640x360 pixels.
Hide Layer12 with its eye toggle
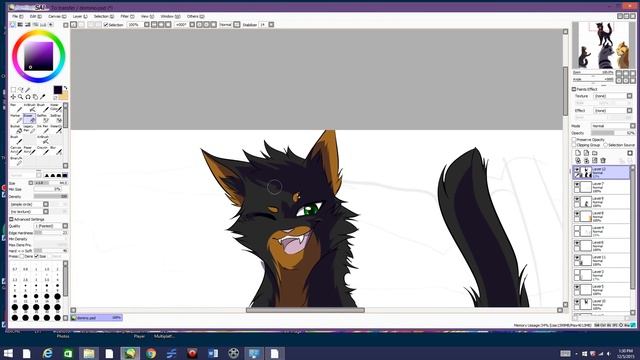coord(577,169)
